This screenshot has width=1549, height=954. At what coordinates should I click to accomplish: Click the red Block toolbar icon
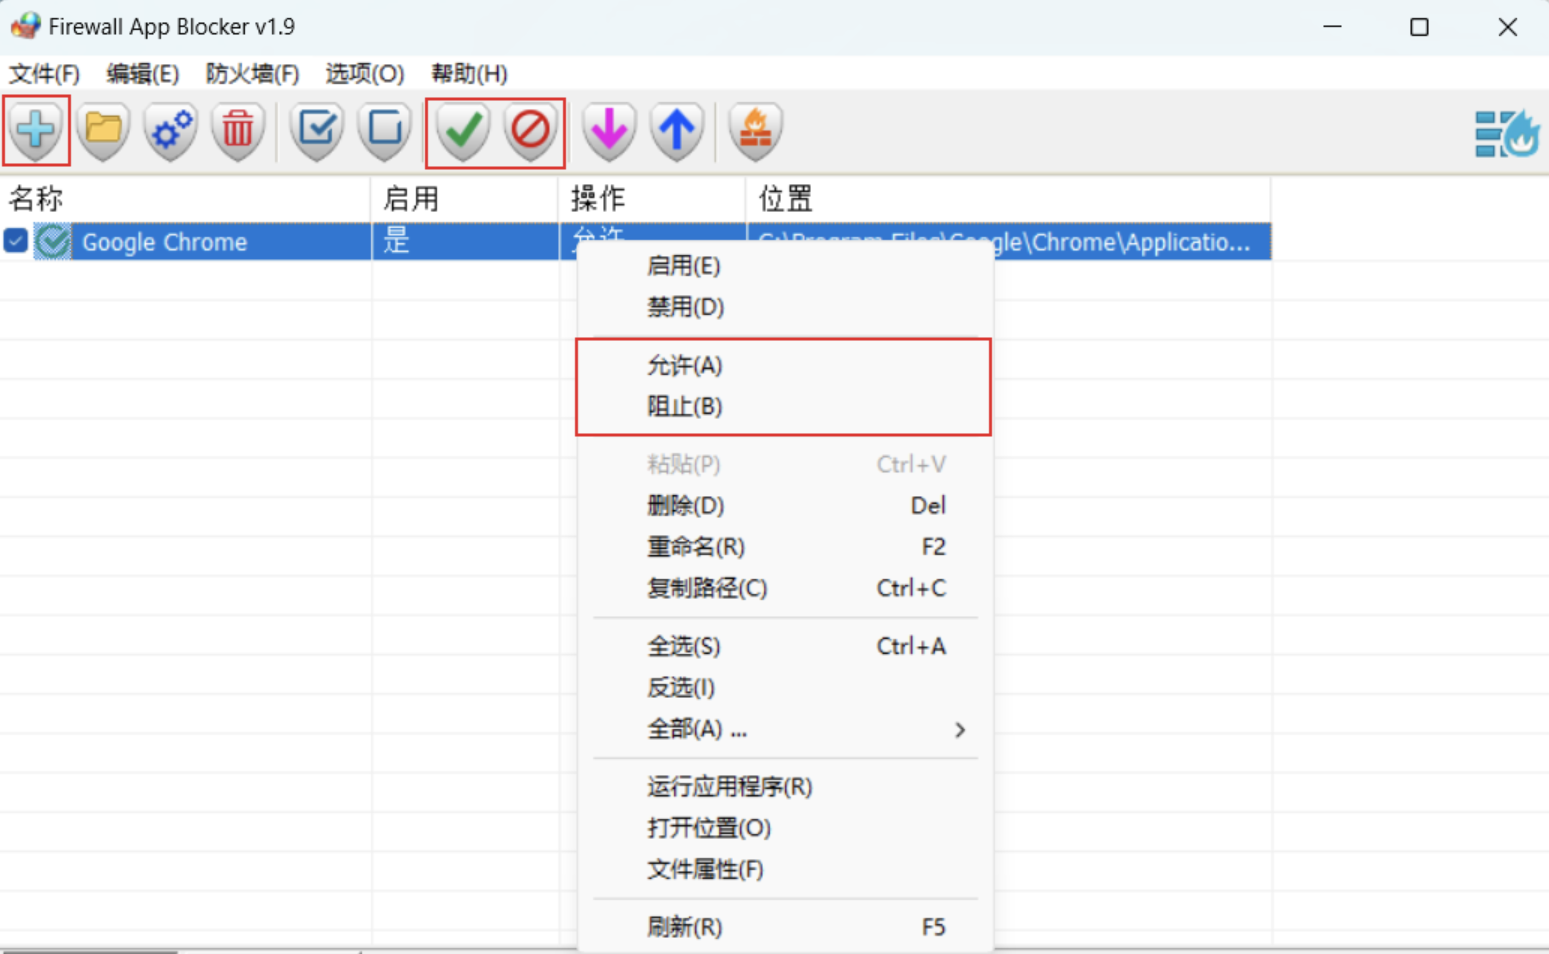[x=530, y=131]
